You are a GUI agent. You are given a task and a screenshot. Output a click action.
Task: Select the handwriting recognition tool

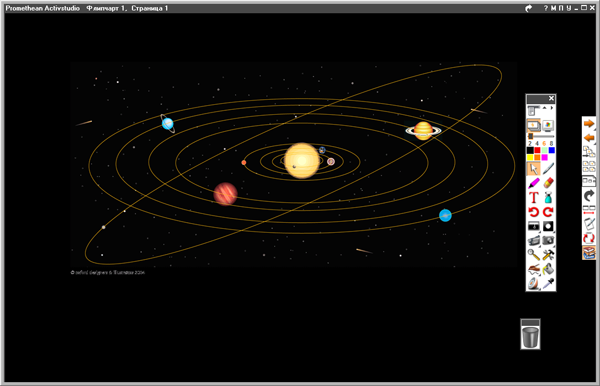click(x=533, y=269)
